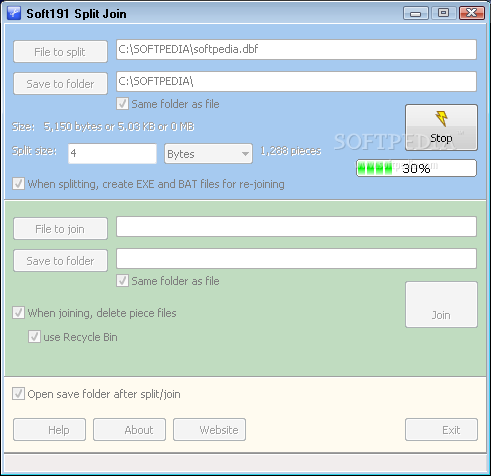This screenshot has height=476, width=491.
Task: Click the file size info text
Action: point(103,127)
